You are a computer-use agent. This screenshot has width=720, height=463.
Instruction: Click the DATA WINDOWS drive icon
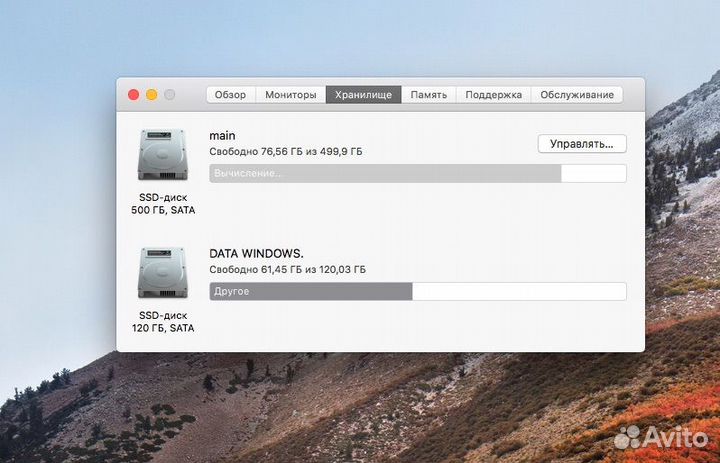(163, 273)
